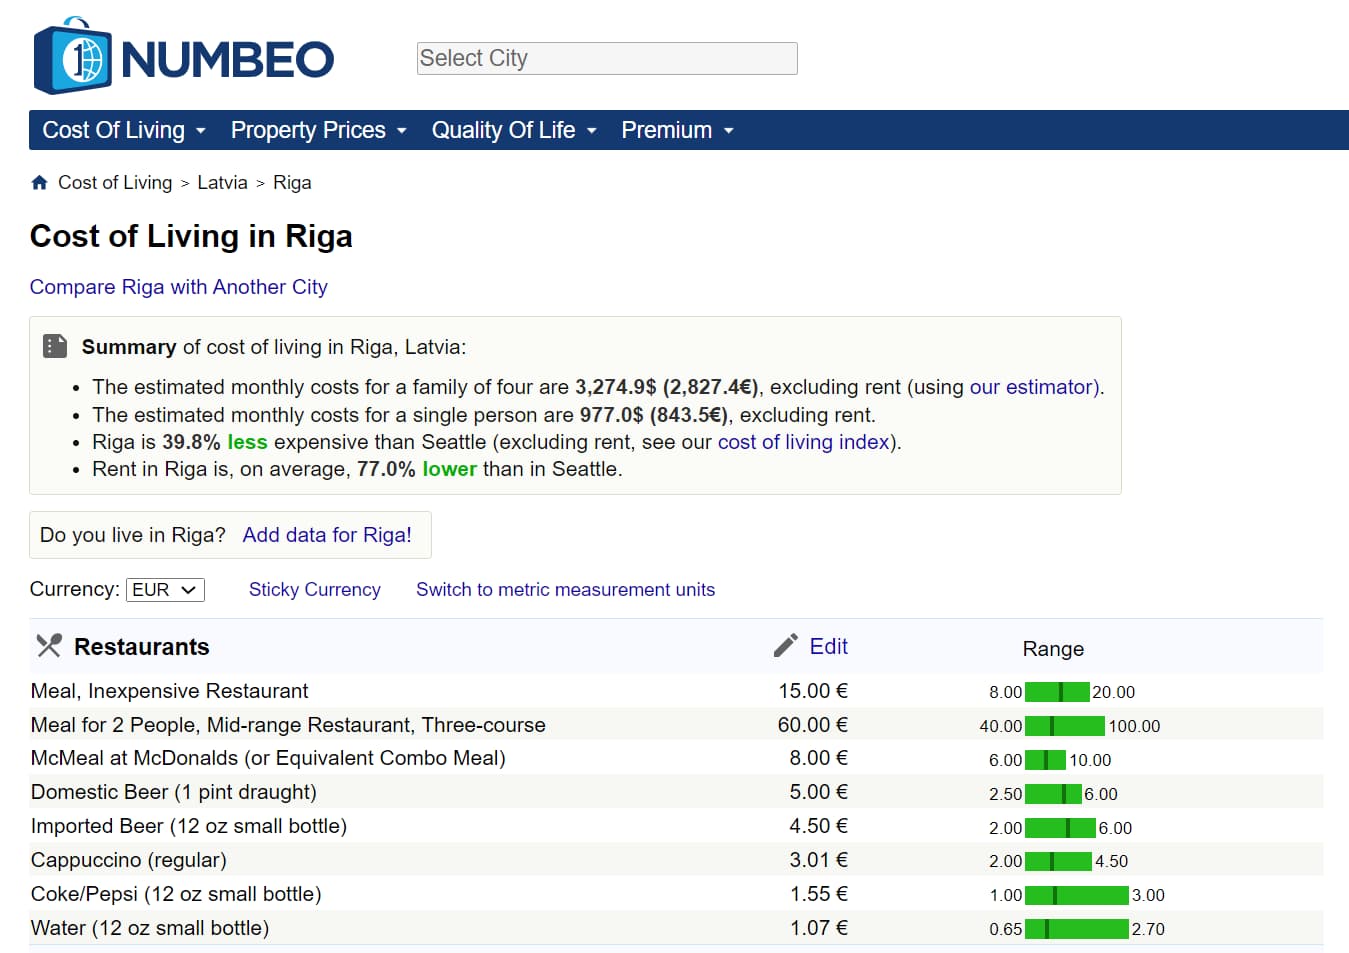Viewport: 1349px width, 953px height.
Task: Click the 'Cost of Living in Riga' heading
Action: [191, 236]
